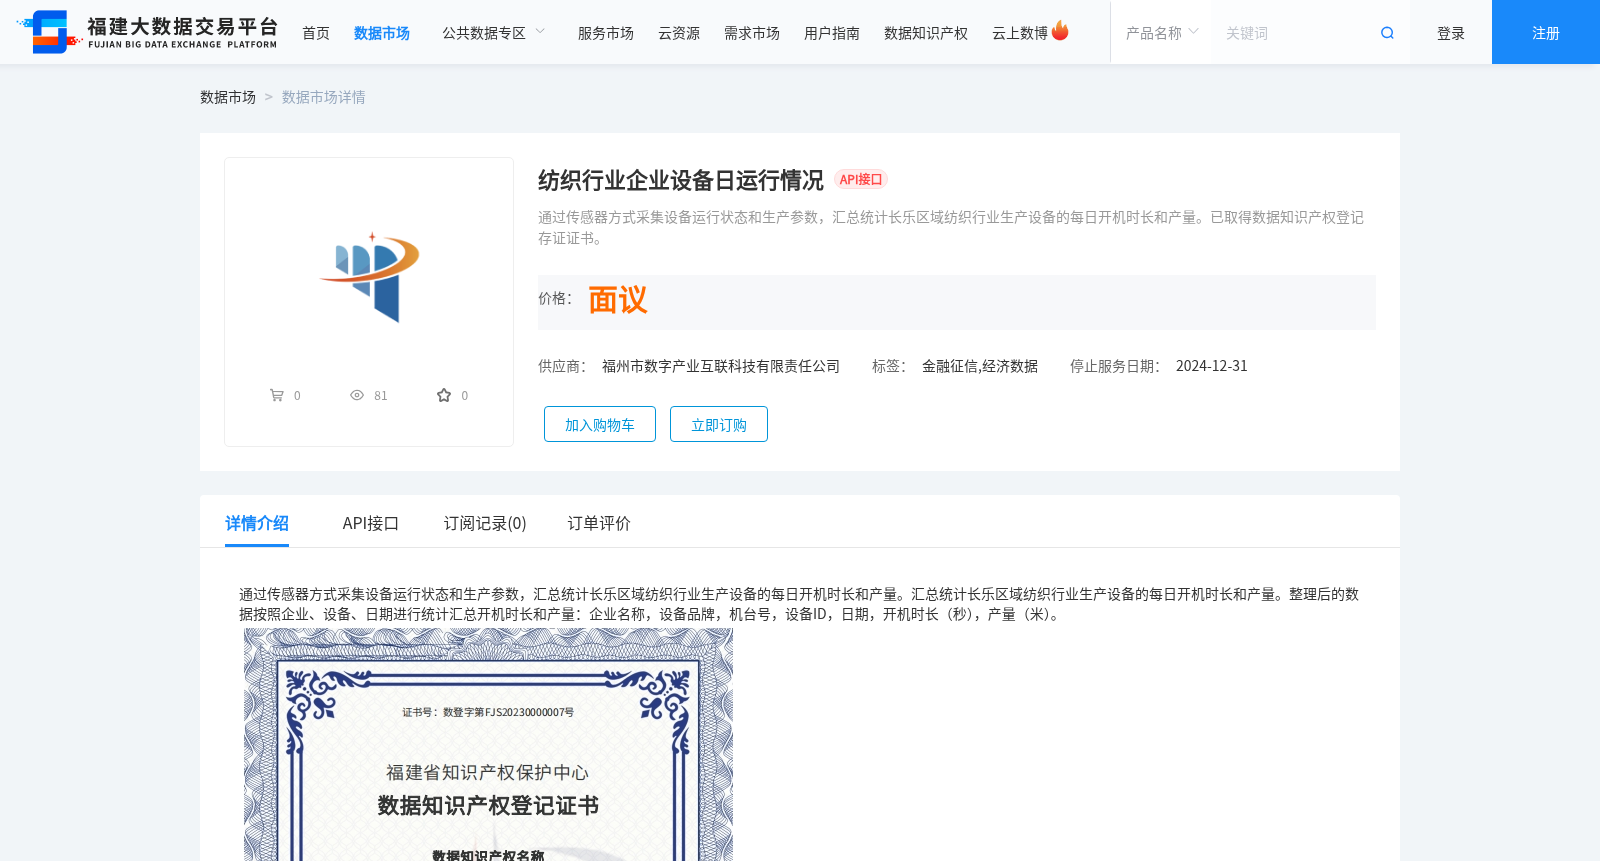The height and width of the screenshot is (861, 1600).
Task: Click the price text 面议
Action: (x=618, y=300)
